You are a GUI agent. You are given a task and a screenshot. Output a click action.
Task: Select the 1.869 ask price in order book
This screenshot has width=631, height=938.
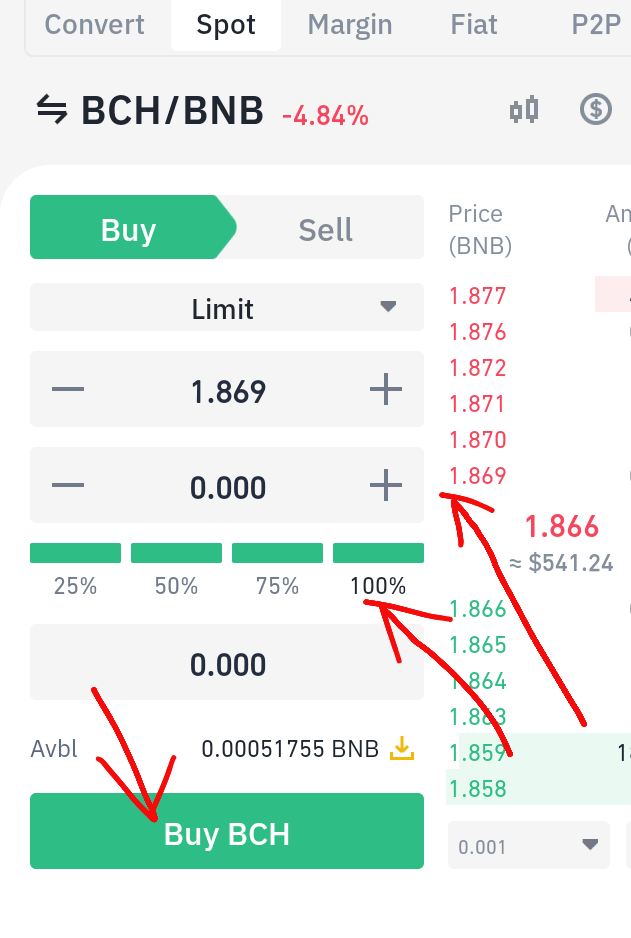(478, 476)
